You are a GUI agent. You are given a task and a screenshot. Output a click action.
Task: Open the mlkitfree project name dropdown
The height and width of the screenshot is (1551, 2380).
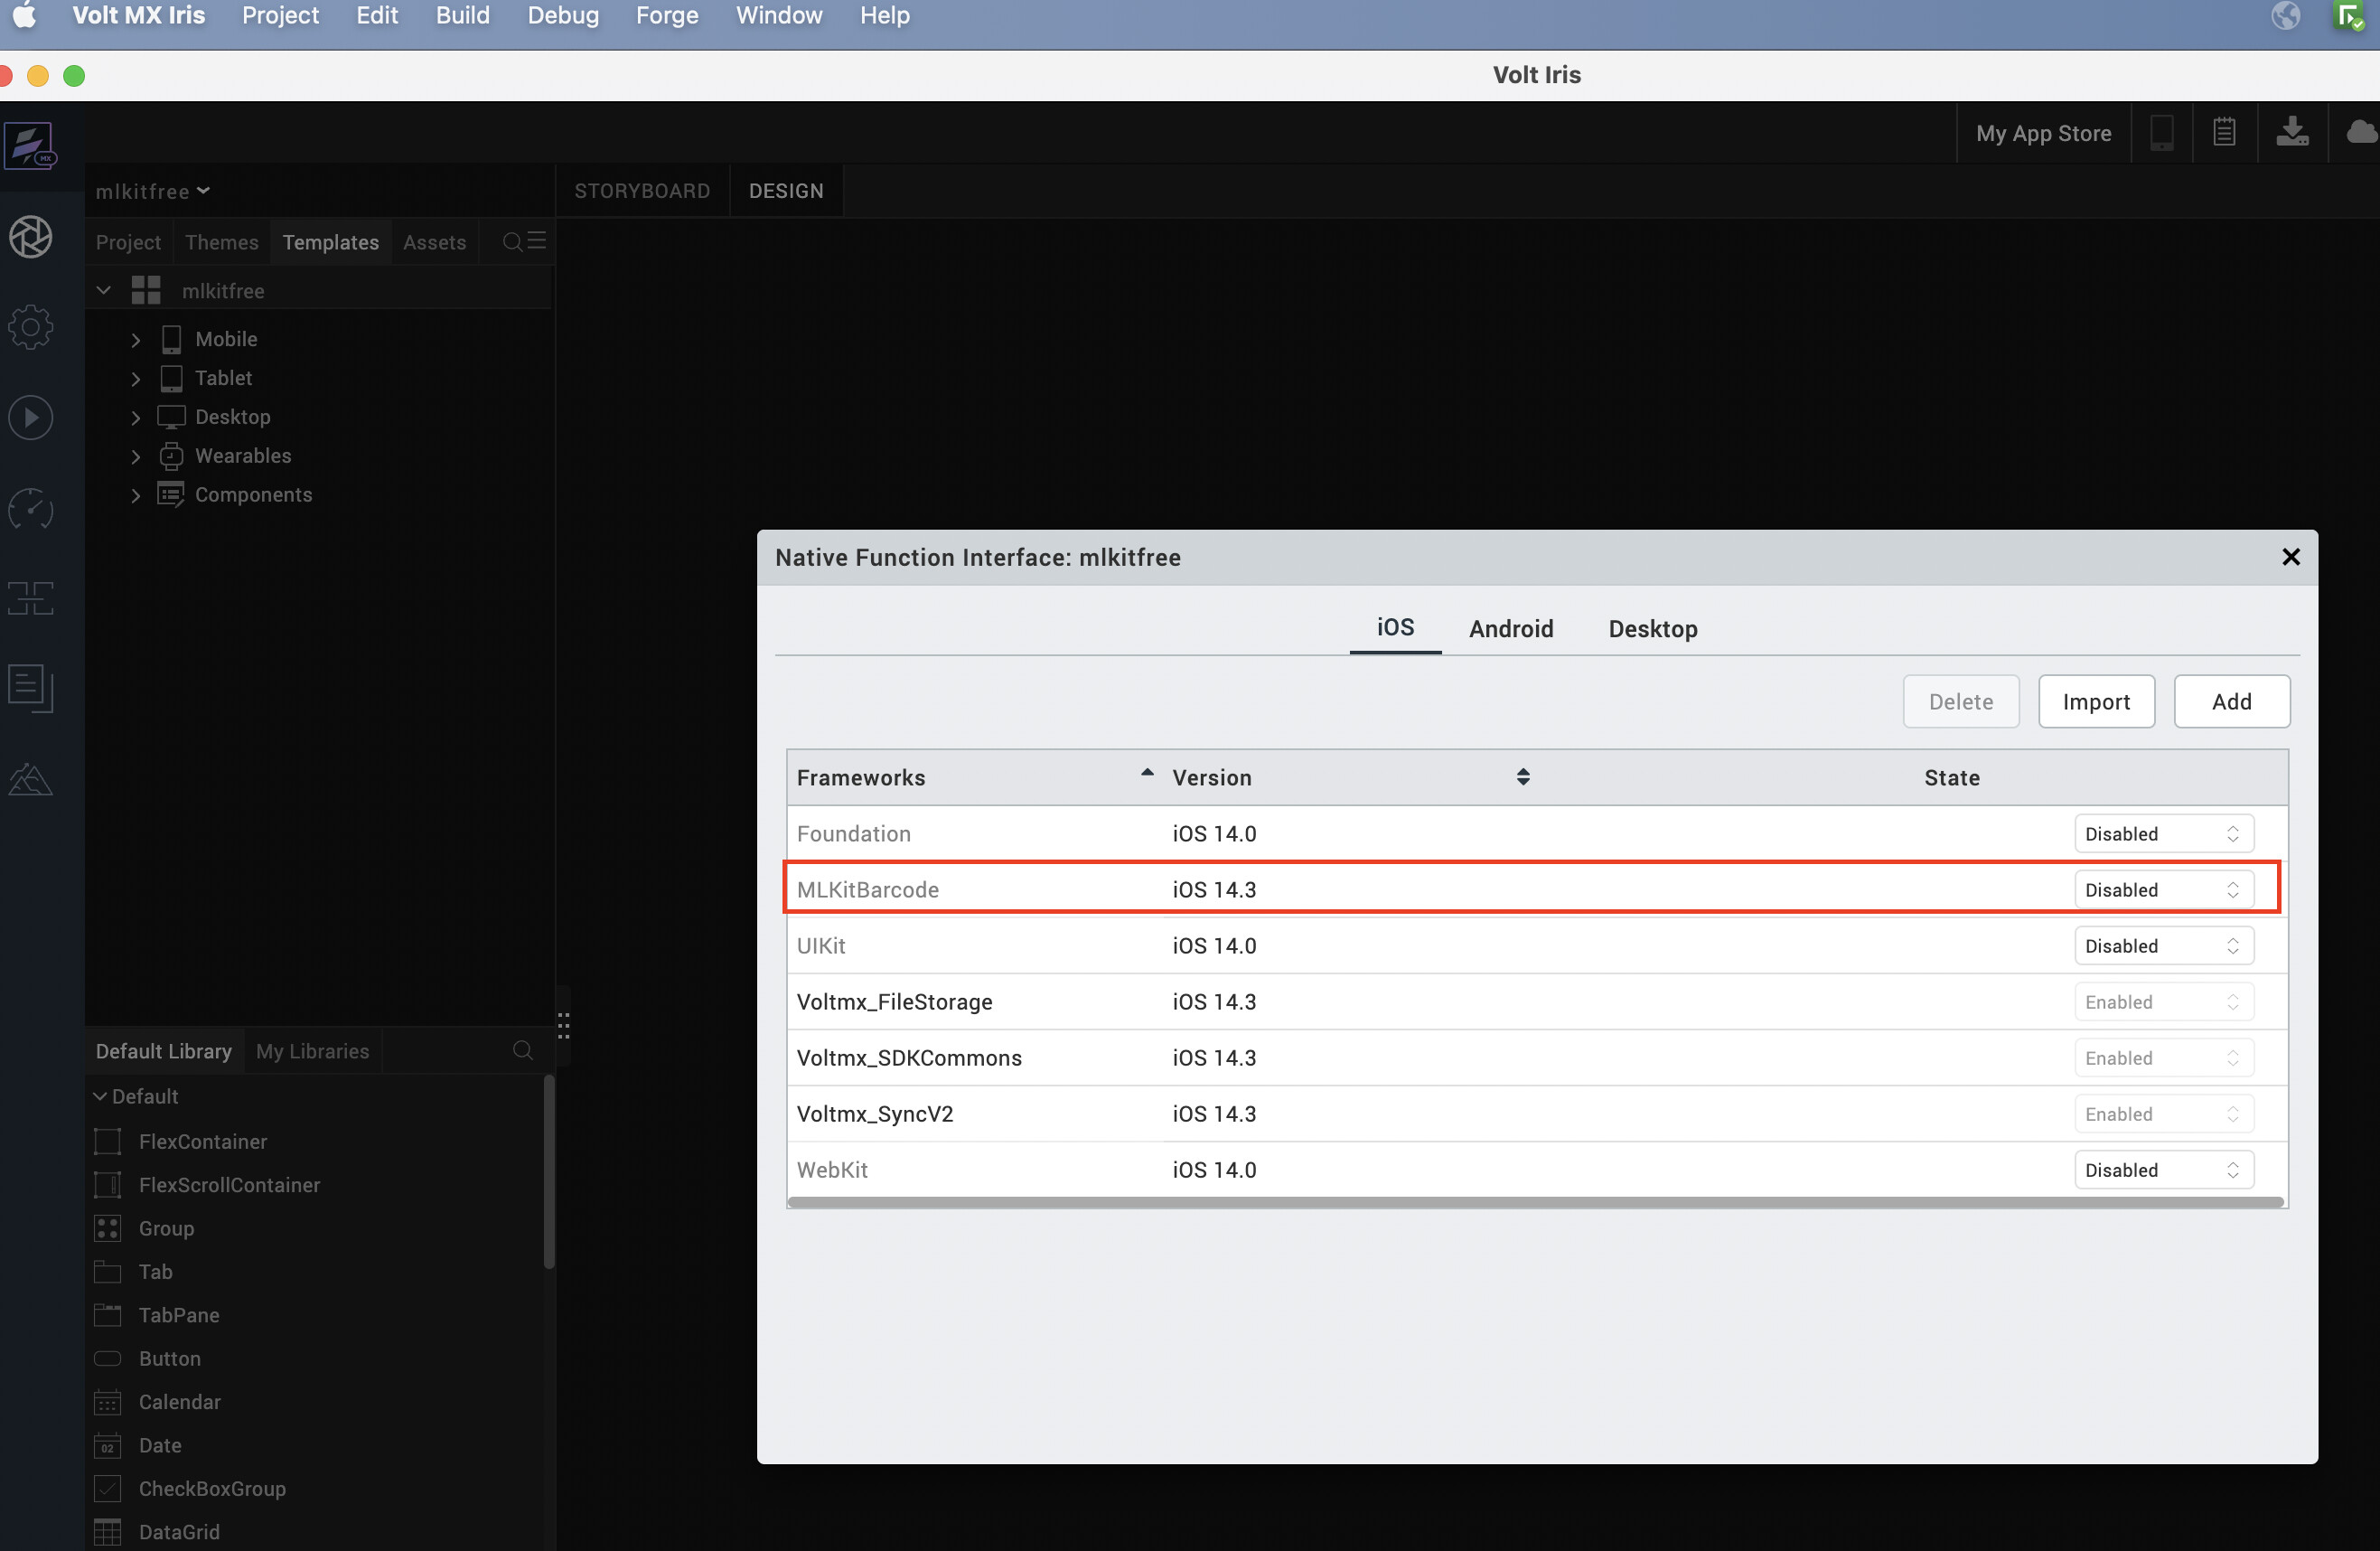pos(152,191)
